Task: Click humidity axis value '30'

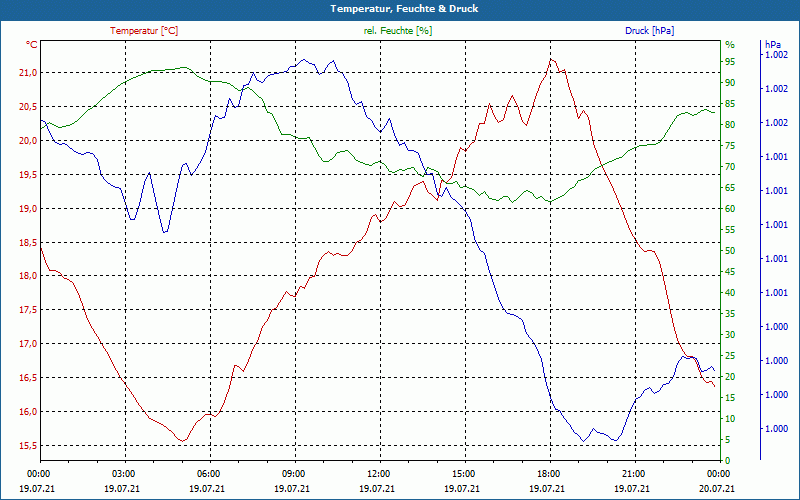Action: click(x=730, y=335)
